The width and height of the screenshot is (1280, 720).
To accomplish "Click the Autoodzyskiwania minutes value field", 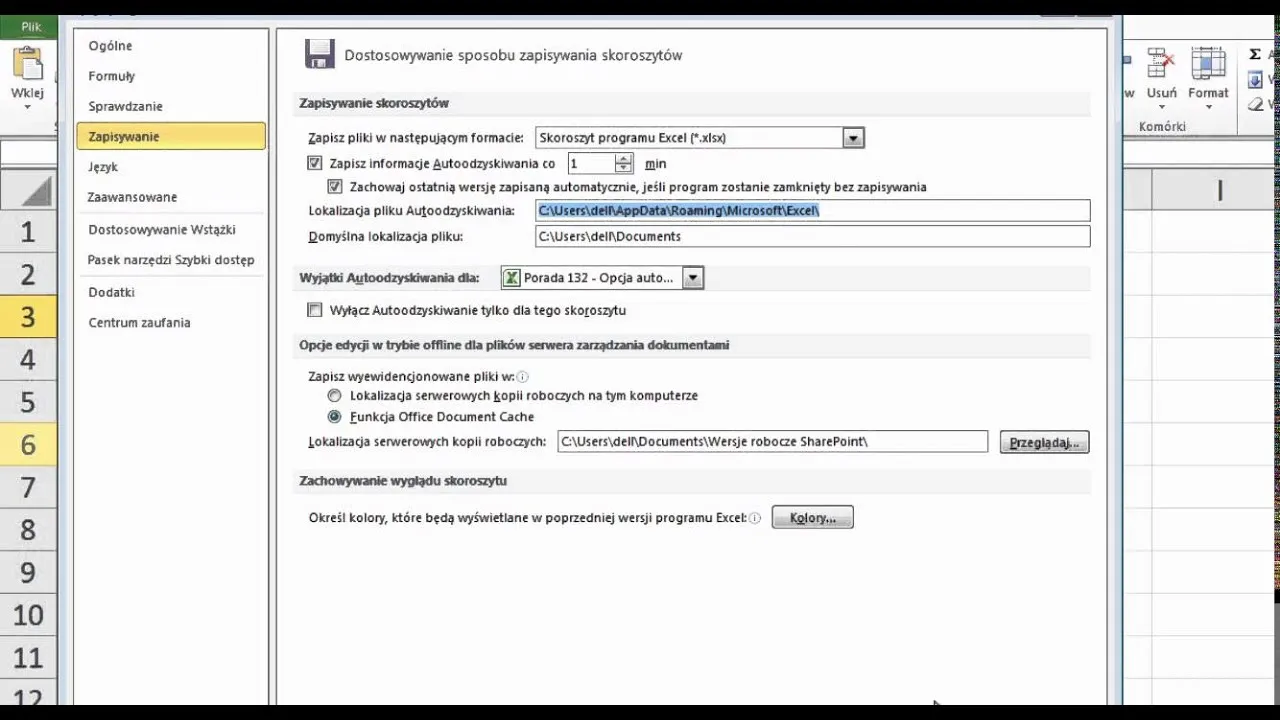I will [591, 163].
